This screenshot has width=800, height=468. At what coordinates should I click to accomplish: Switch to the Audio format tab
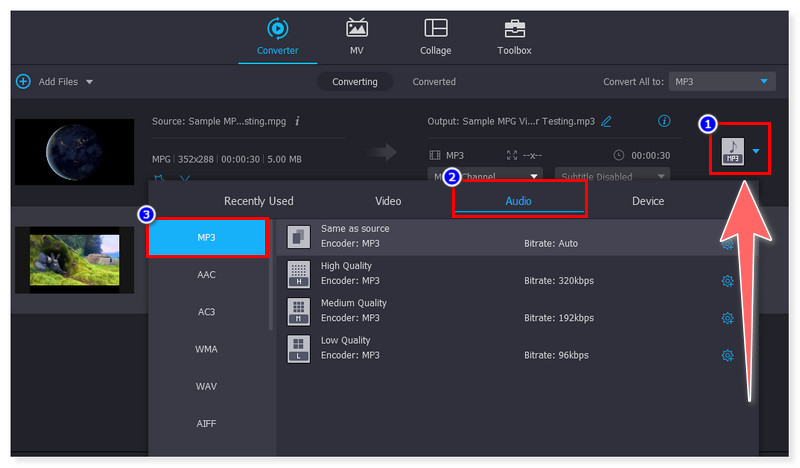tap(518, 201)
